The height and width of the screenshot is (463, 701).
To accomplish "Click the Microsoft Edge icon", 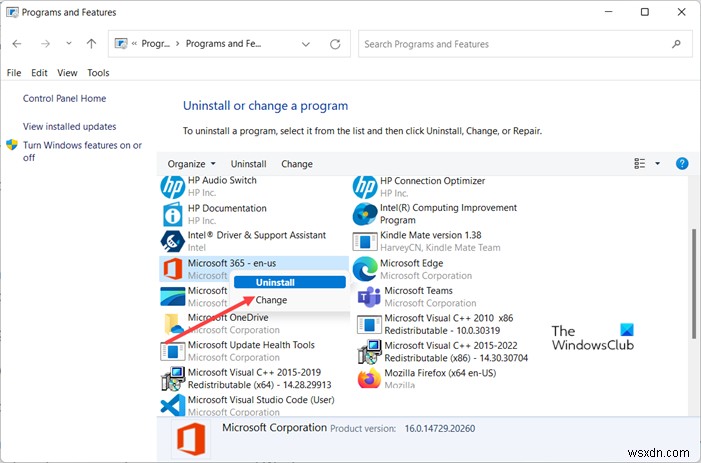I will click(x=365, y=269).
